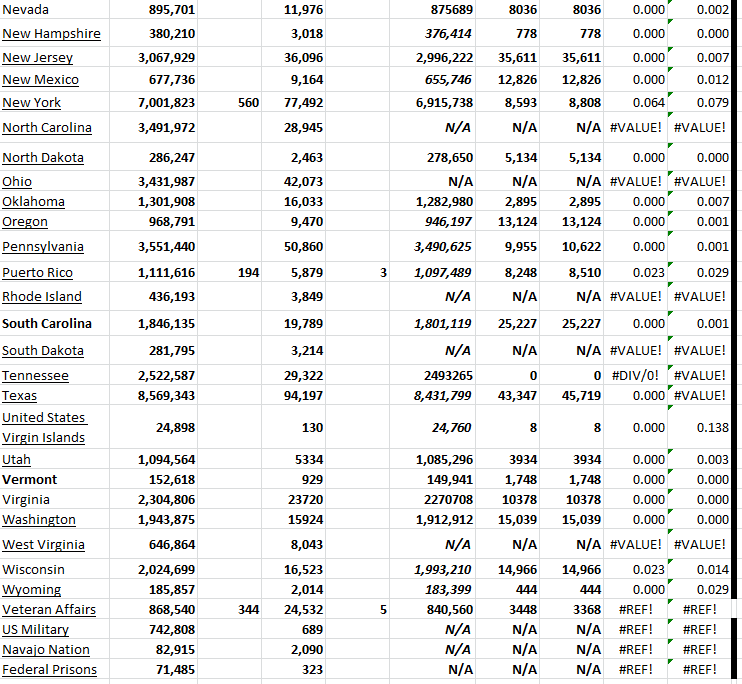Open the New Hampshire link

pos(51,34)
